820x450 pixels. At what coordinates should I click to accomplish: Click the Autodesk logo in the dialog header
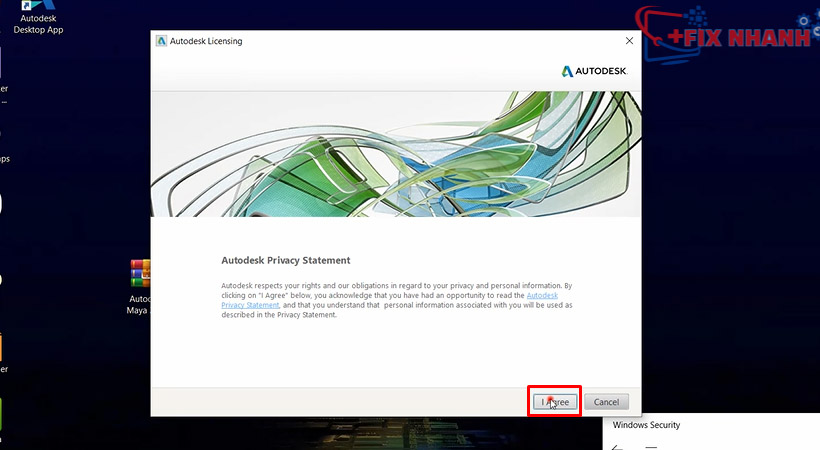point(594,72)
